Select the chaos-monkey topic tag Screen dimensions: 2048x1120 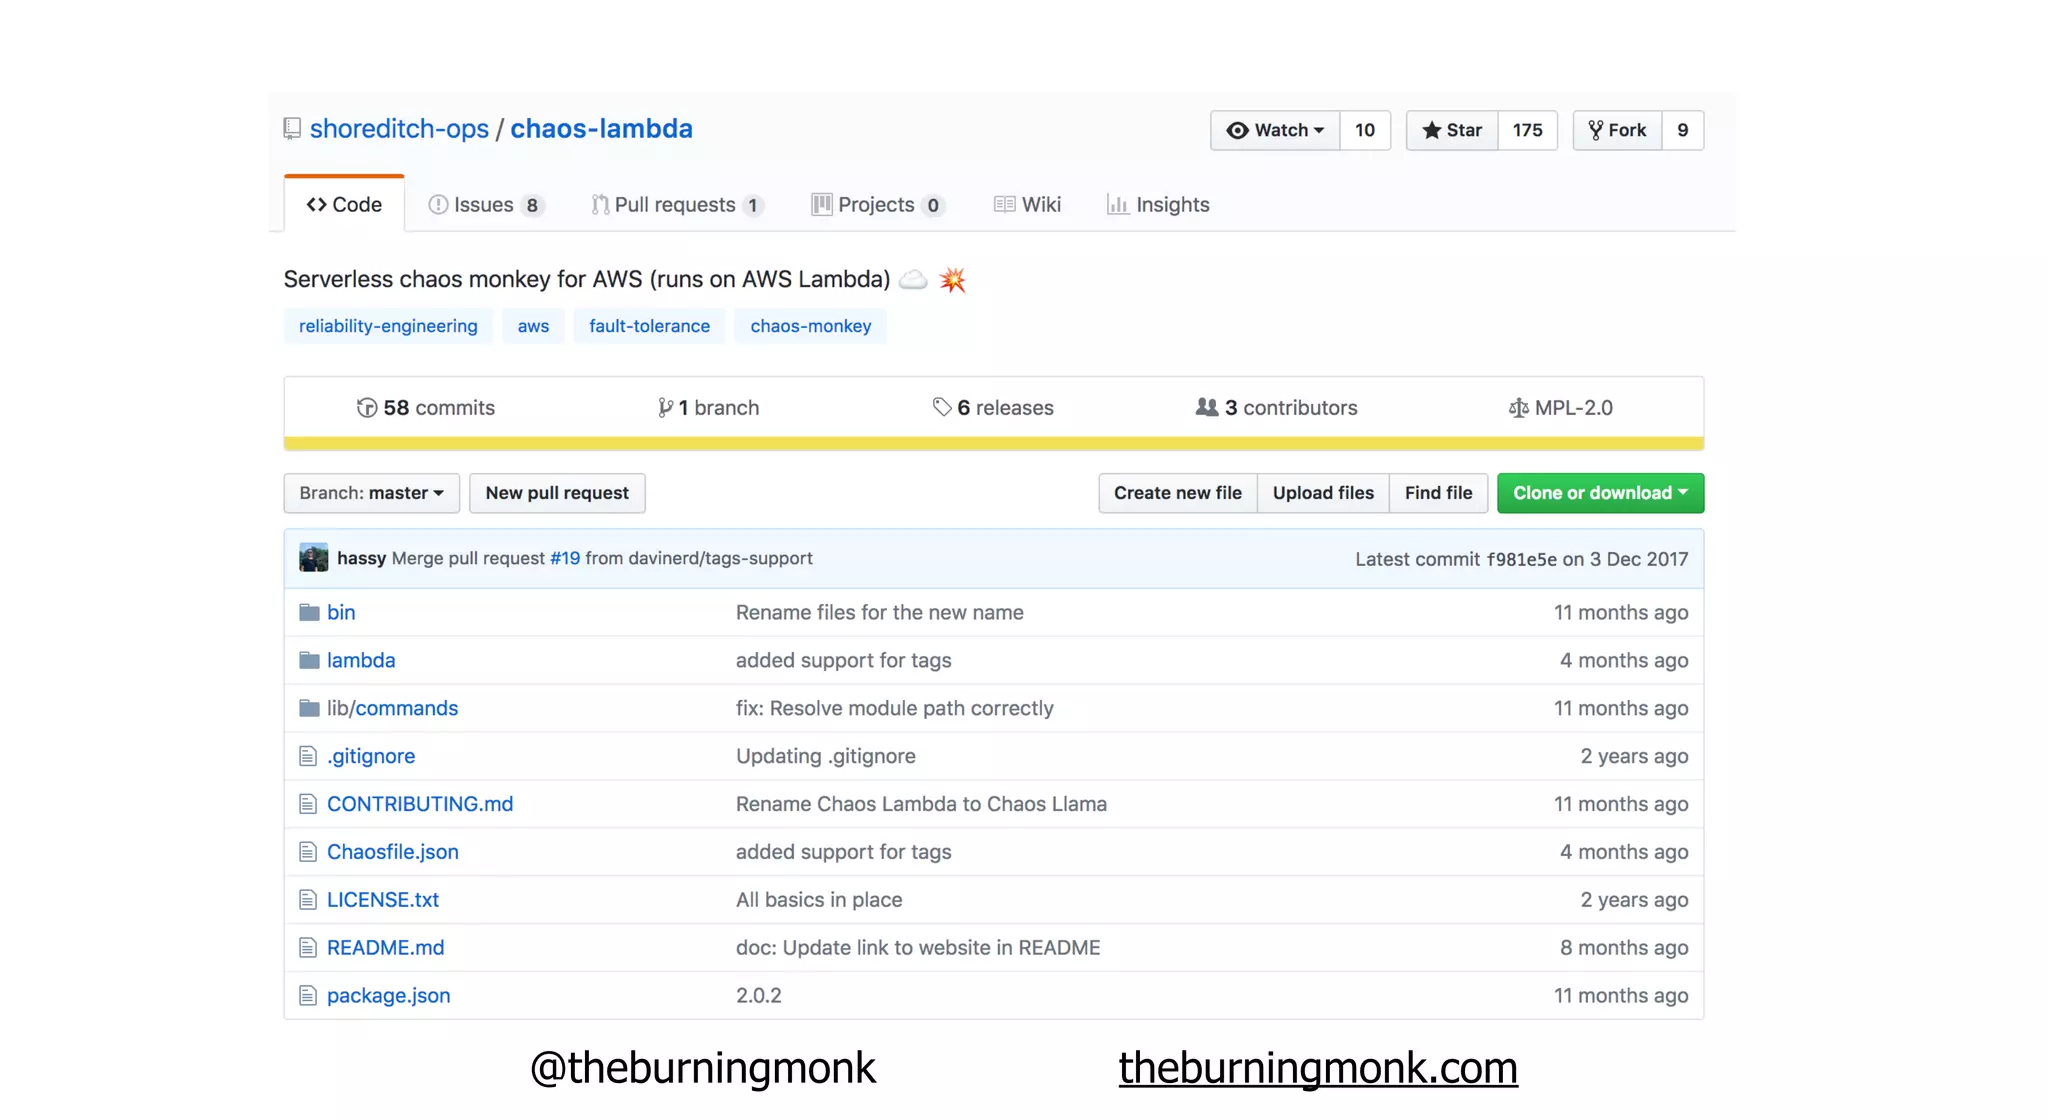810,326
